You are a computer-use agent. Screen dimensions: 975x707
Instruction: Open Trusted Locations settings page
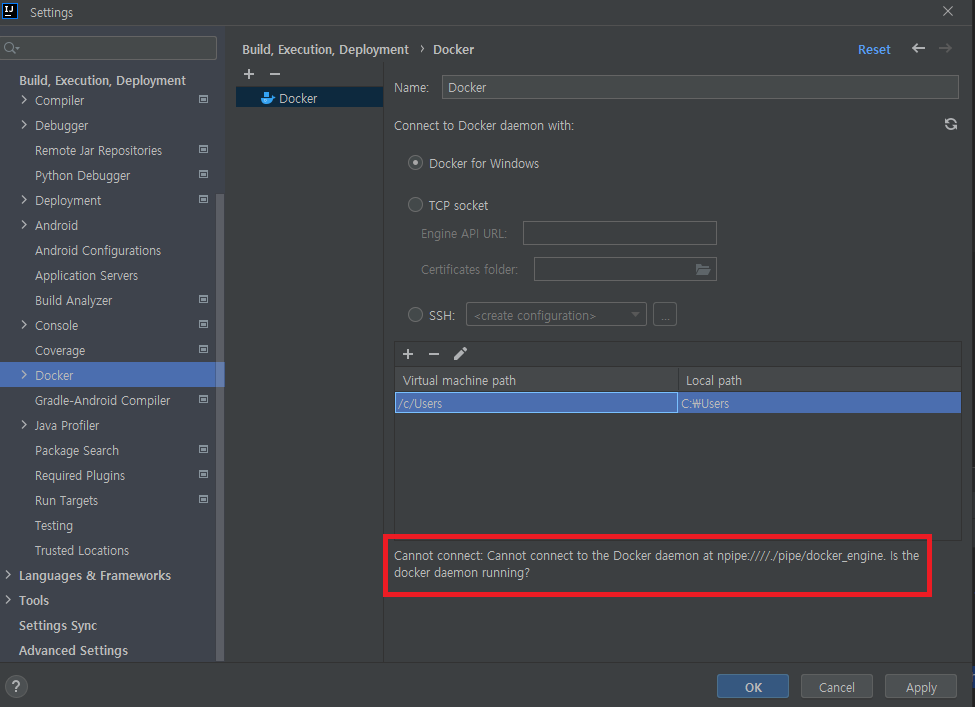[x=82, y=550]
